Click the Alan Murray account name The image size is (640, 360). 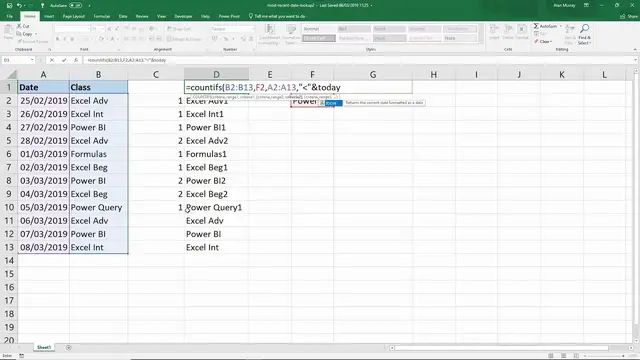tap(564, 6)
